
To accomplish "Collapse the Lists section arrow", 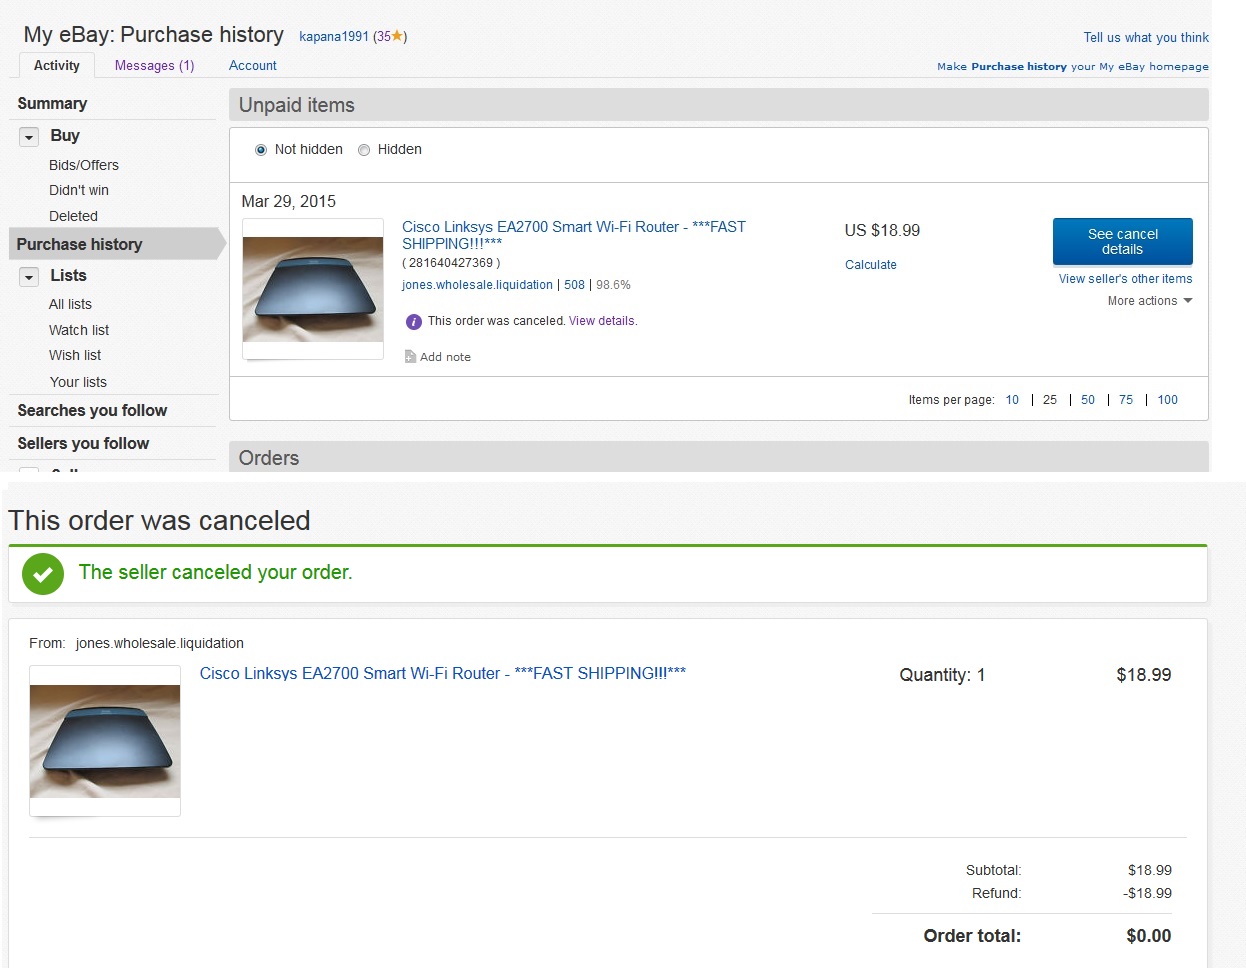I will [29, 277].
